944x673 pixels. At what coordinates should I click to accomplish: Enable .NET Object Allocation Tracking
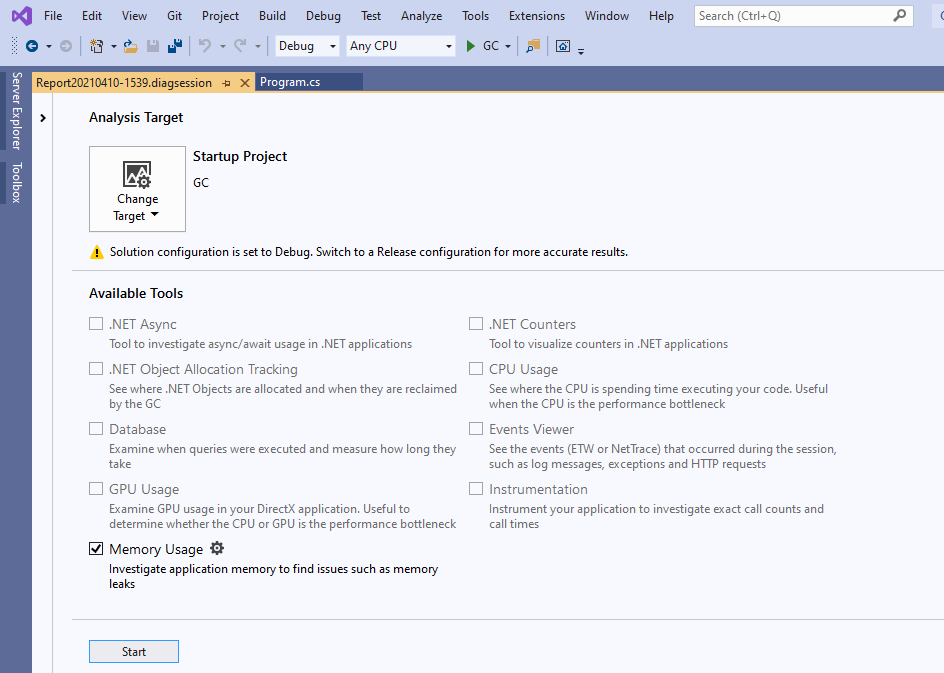[x=96, y=368]
